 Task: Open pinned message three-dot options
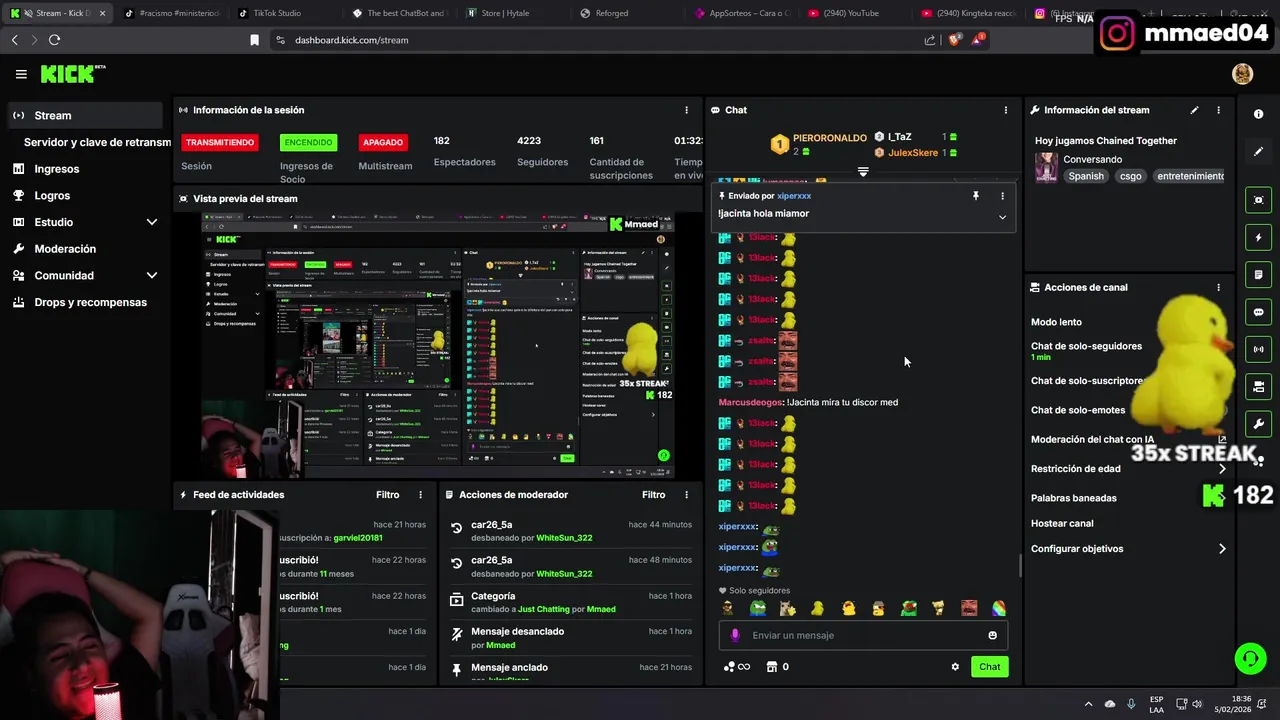point(1002,196)
